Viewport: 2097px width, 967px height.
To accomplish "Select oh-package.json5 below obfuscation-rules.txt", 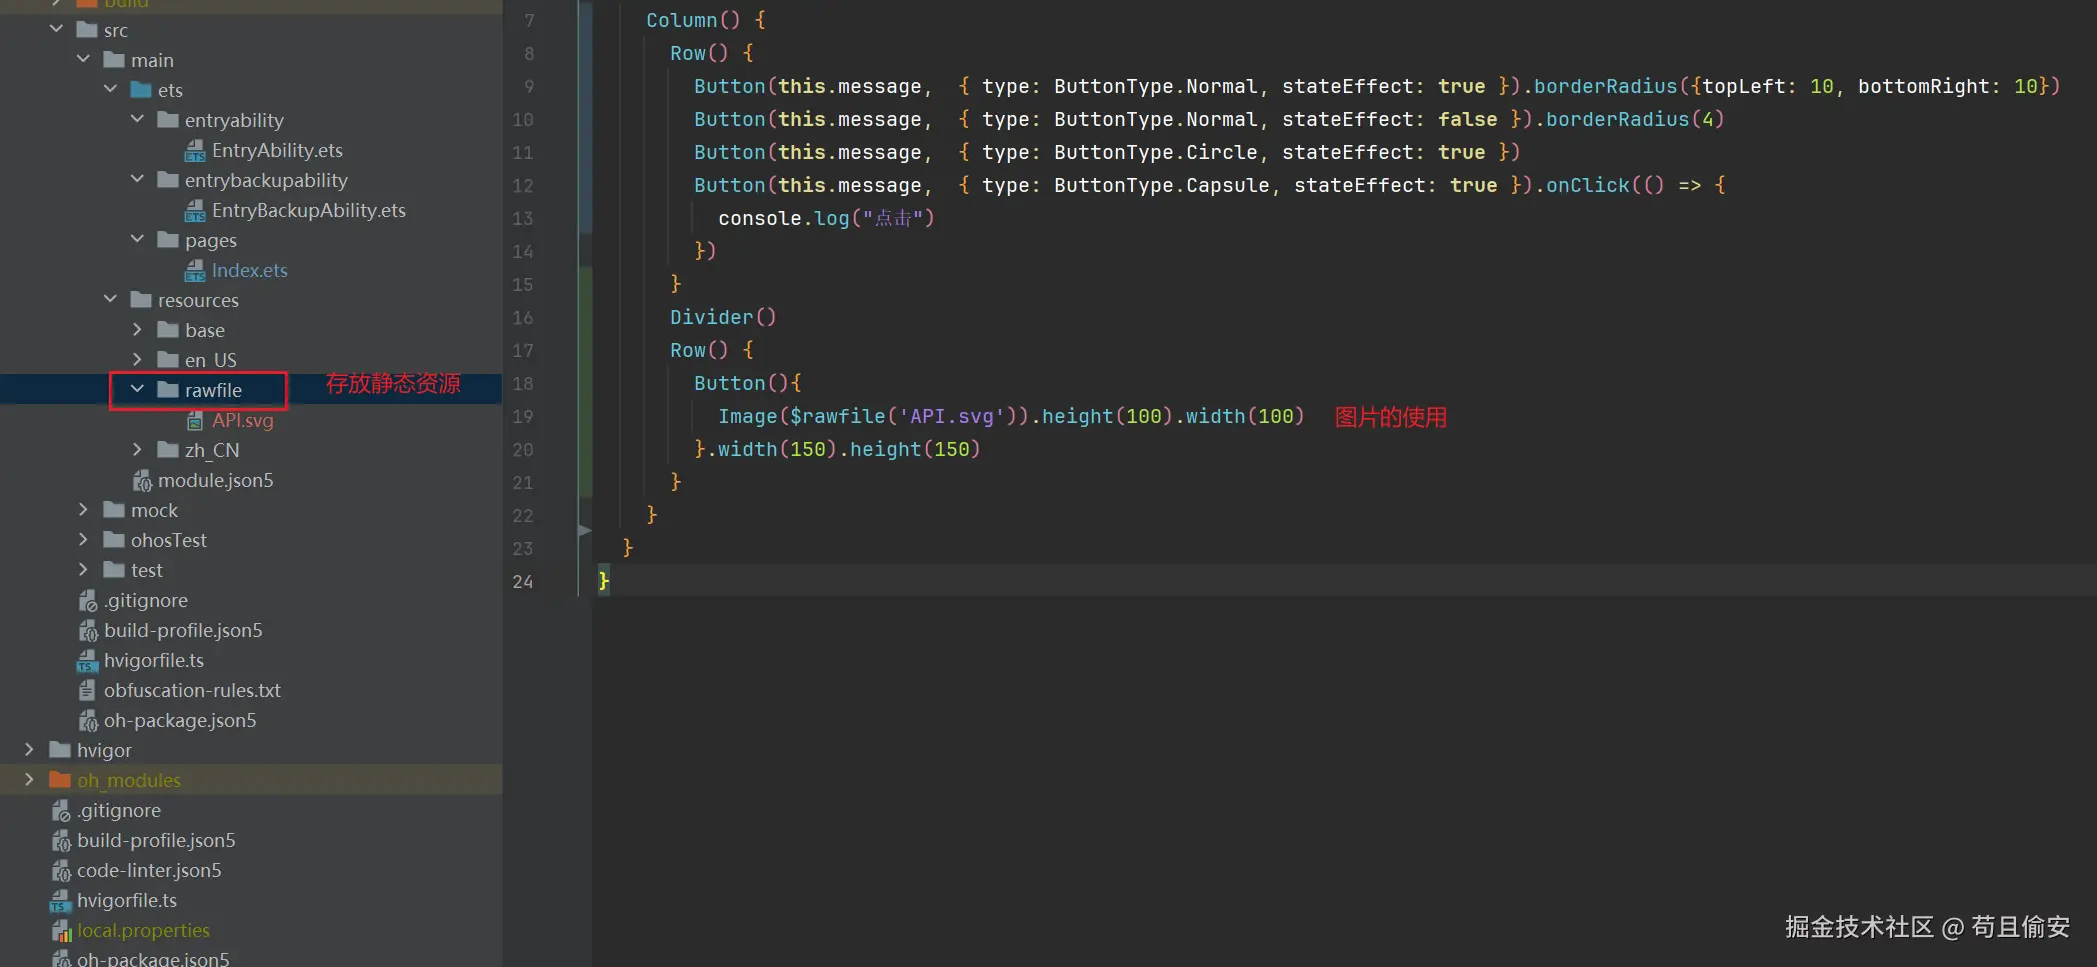I will pyautogui.click(x=180, y=720).
